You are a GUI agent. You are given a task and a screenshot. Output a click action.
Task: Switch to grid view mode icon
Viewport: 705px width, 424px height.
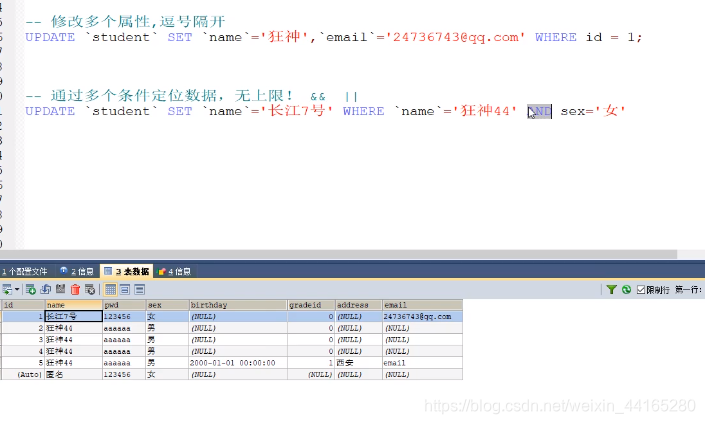coord(110,290)
